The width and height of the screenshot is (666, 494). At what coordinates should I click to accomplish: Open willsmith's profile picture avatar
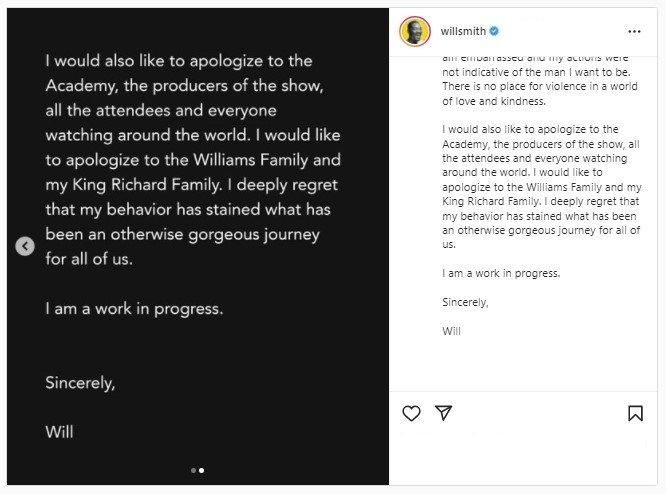pos(415,31)
